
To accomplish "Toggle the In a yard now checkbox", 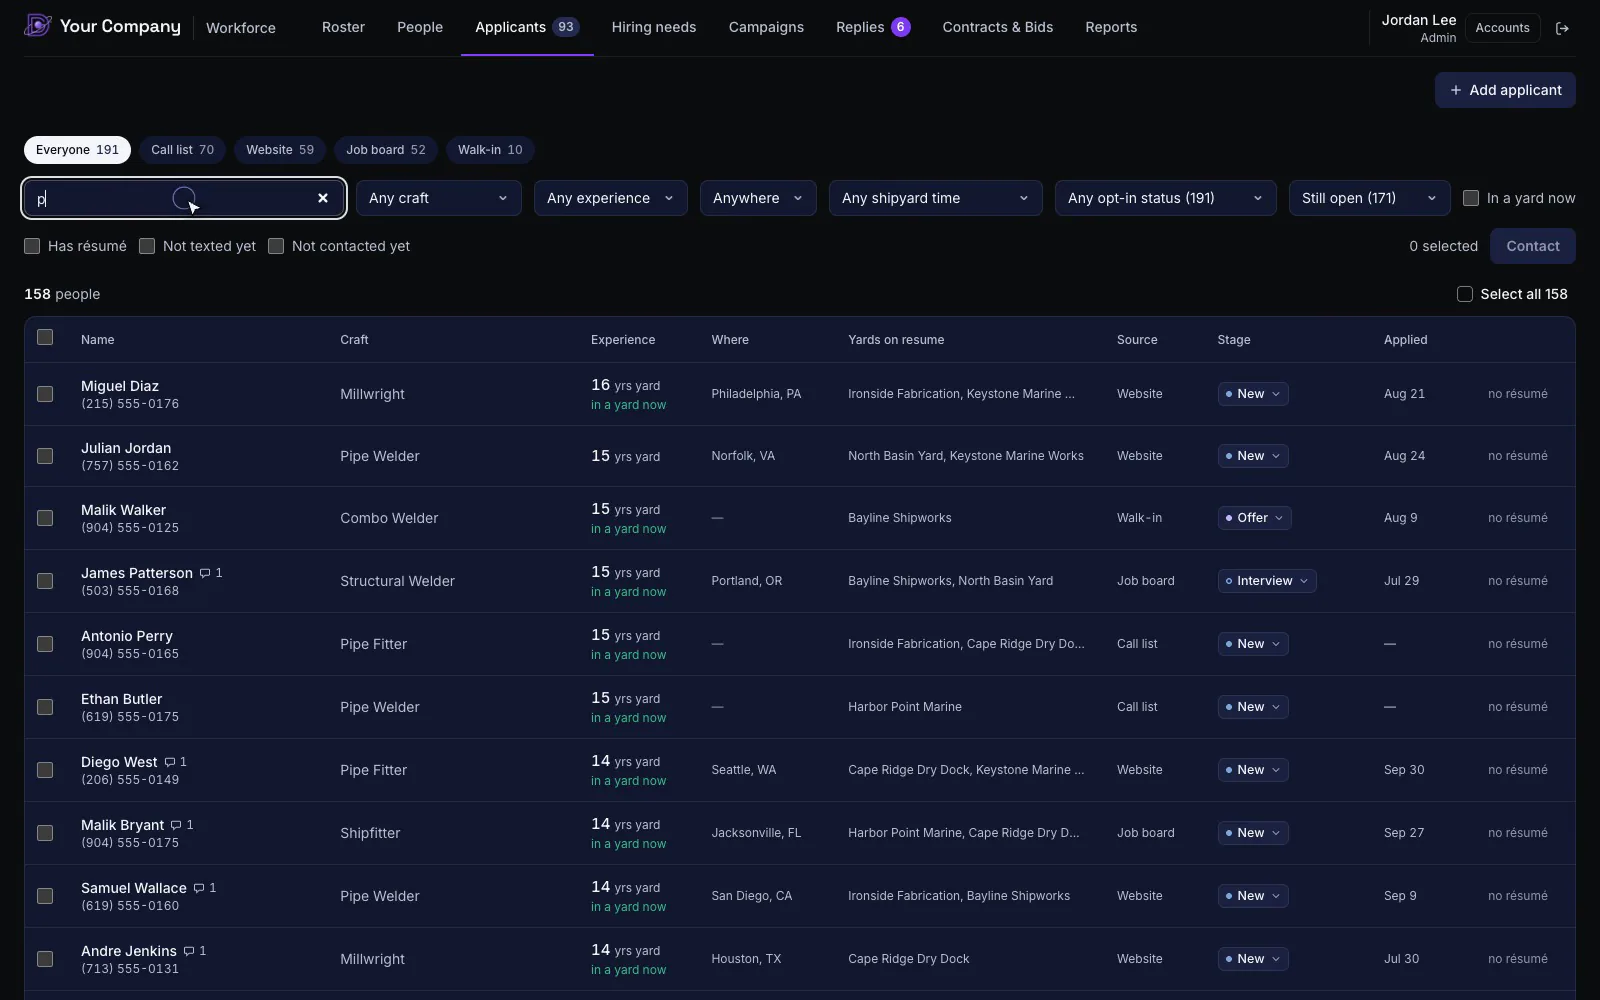I will click(1471, 198).
